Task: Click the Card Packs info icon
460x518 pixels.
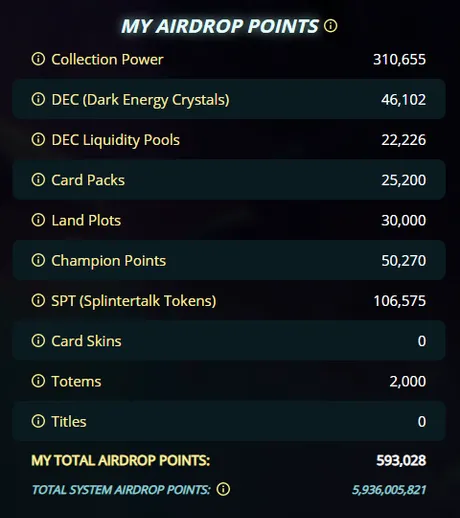Action: (38, 180)
